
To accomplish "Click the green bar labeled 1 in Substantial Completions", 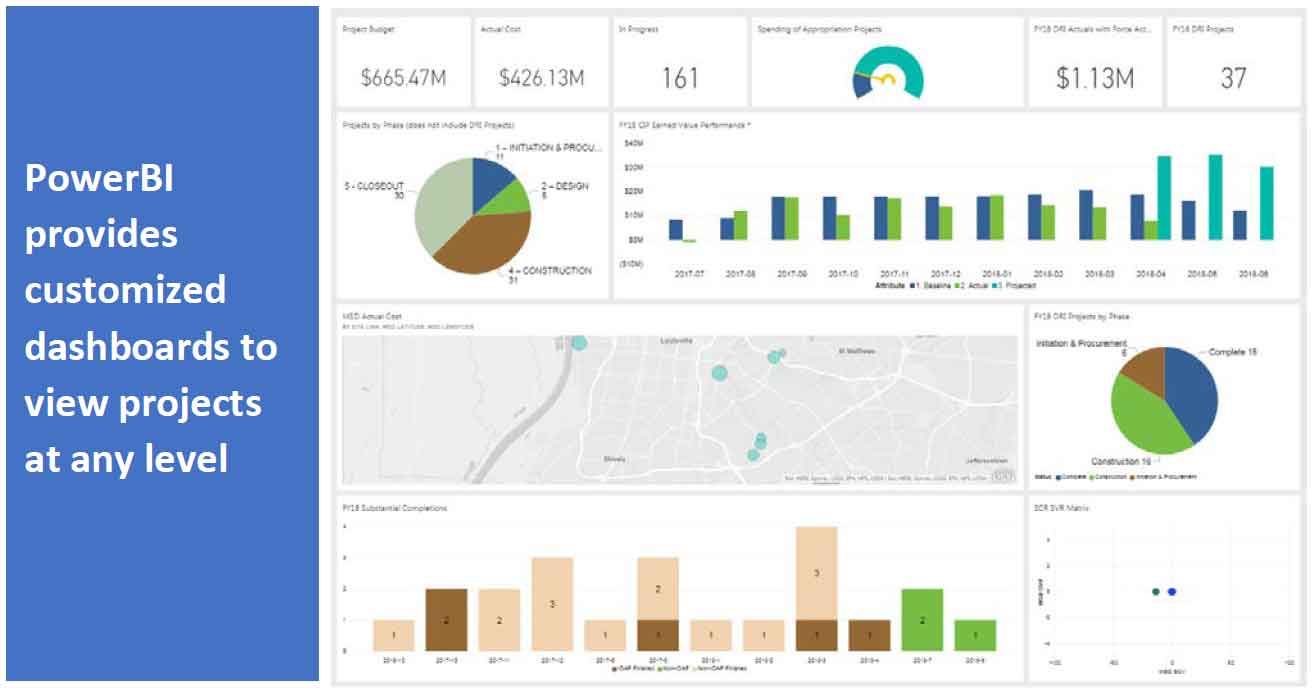I will 976,636.
